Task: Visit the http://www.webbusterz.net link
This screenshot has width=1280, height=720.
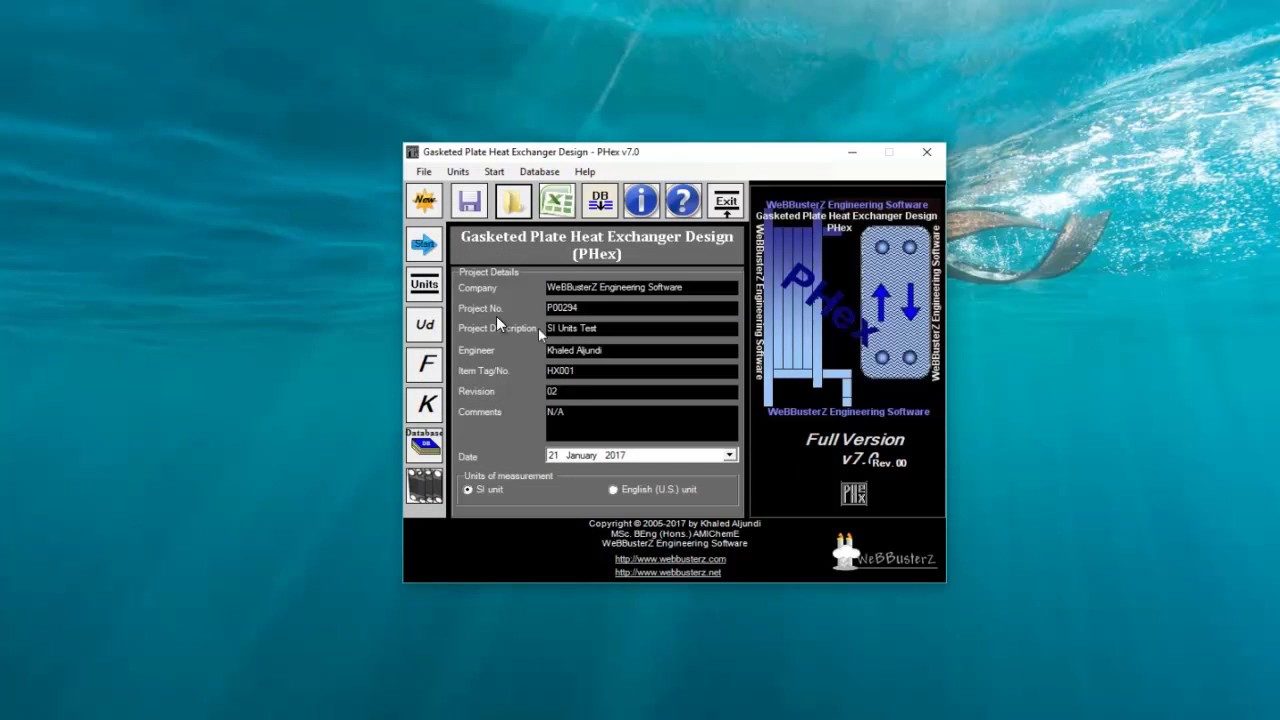Action: coord(668,572)
